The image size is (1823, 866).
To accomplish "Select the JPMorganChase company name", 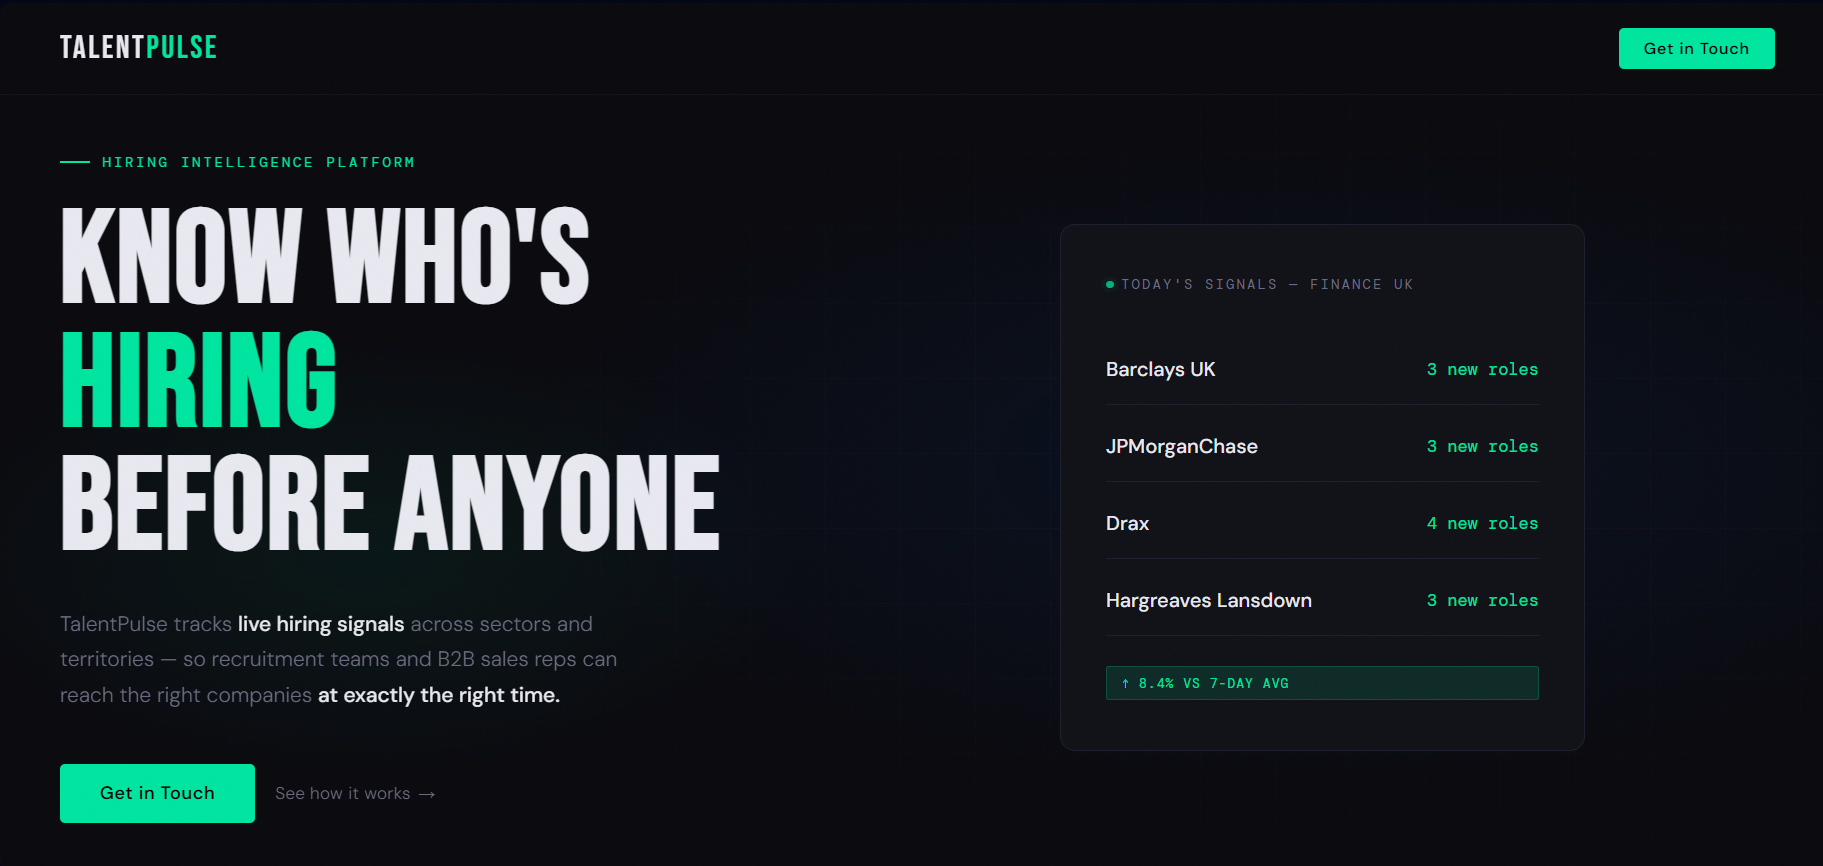I will 1182,446.
